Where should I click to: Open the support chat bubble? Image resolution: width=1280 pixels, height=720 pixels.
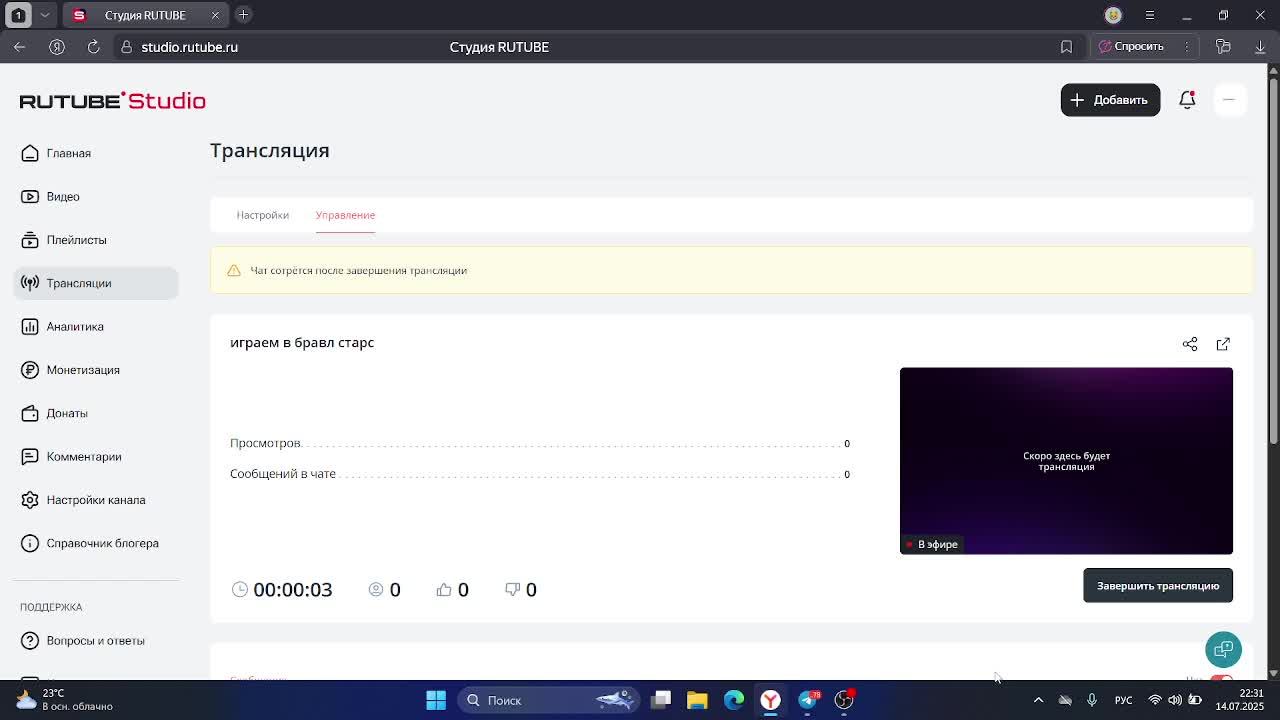[x=1223, y=649]
